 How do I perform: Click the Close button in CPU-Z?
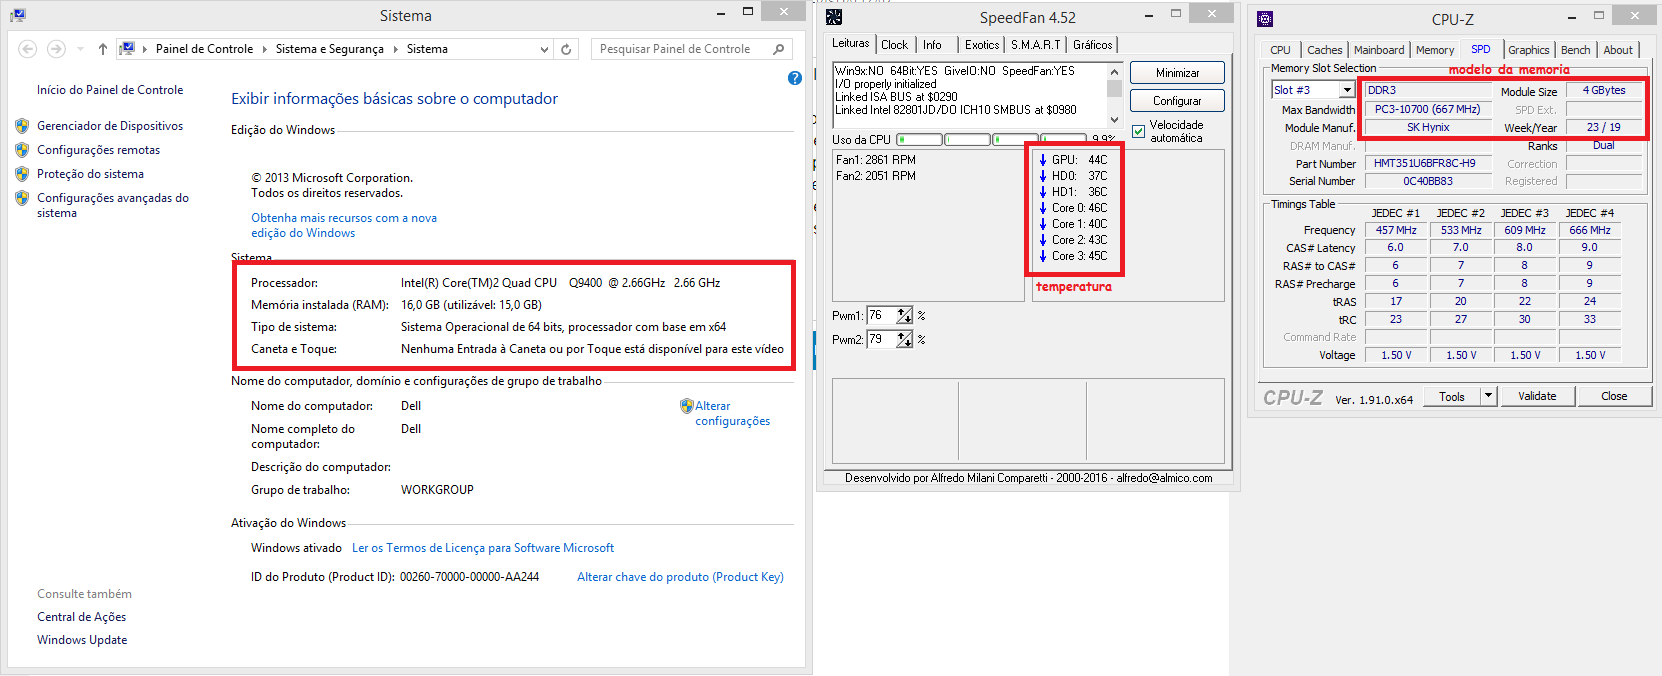coord(1614,396)
